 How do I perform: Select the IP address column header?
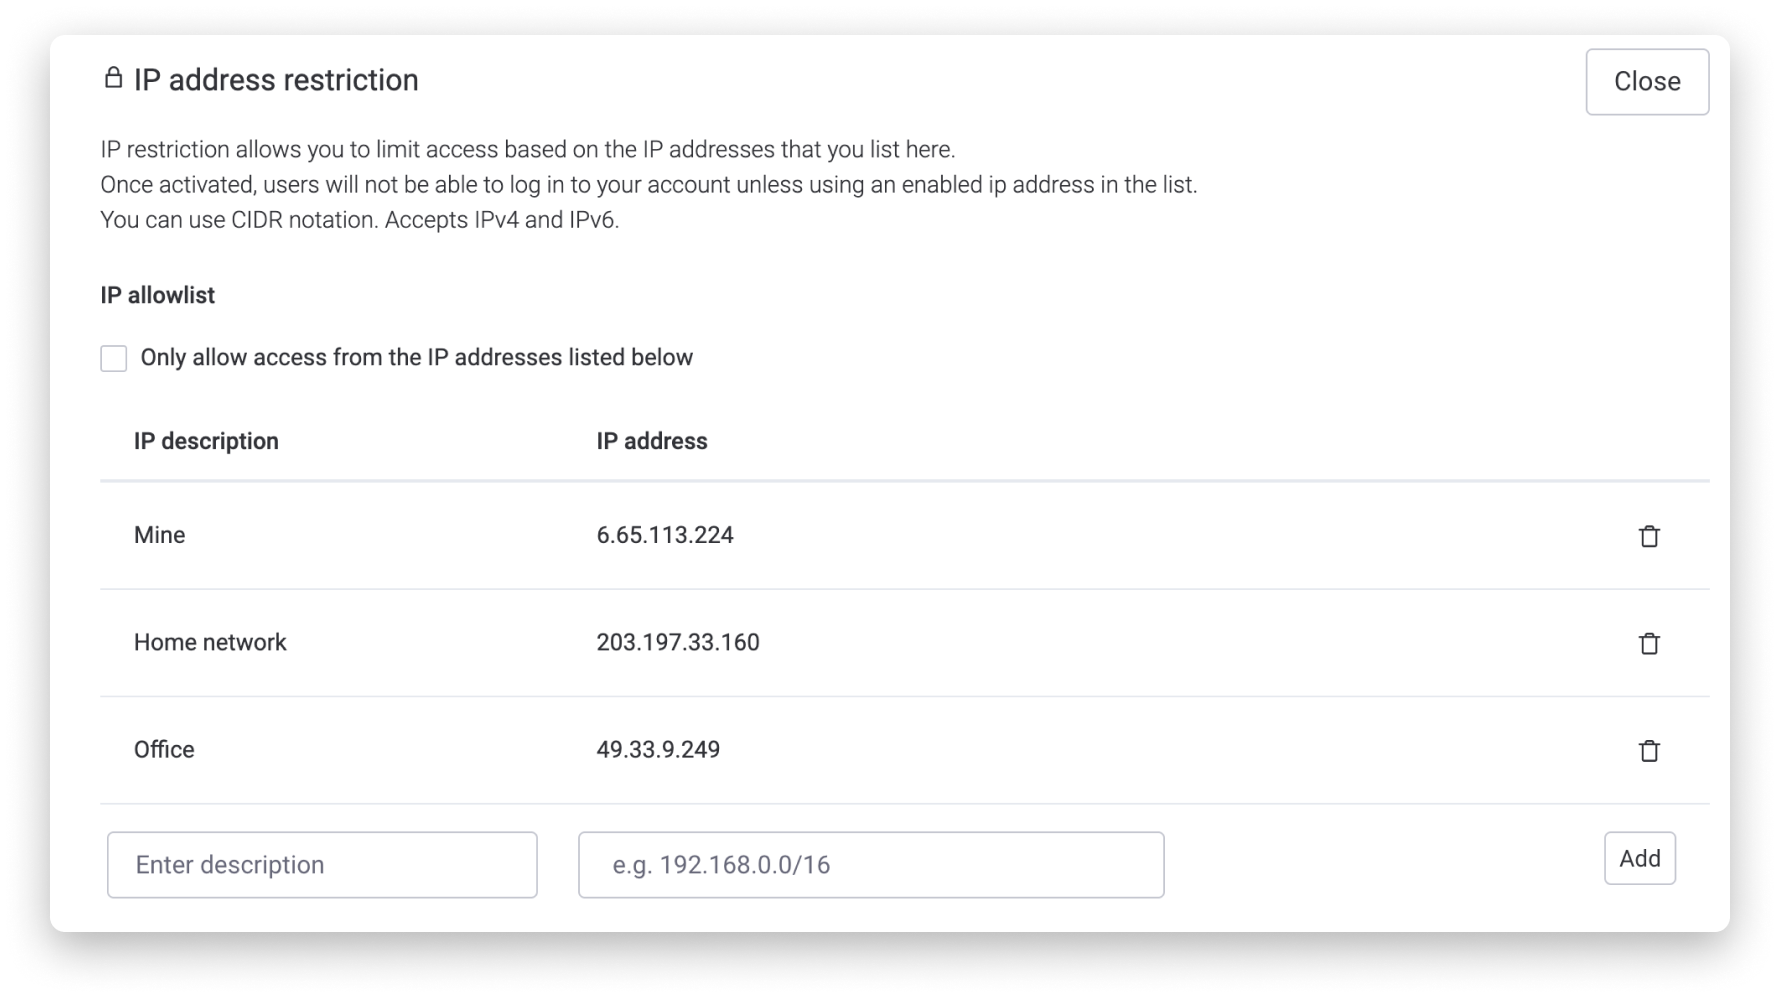(x=652, y=441)
